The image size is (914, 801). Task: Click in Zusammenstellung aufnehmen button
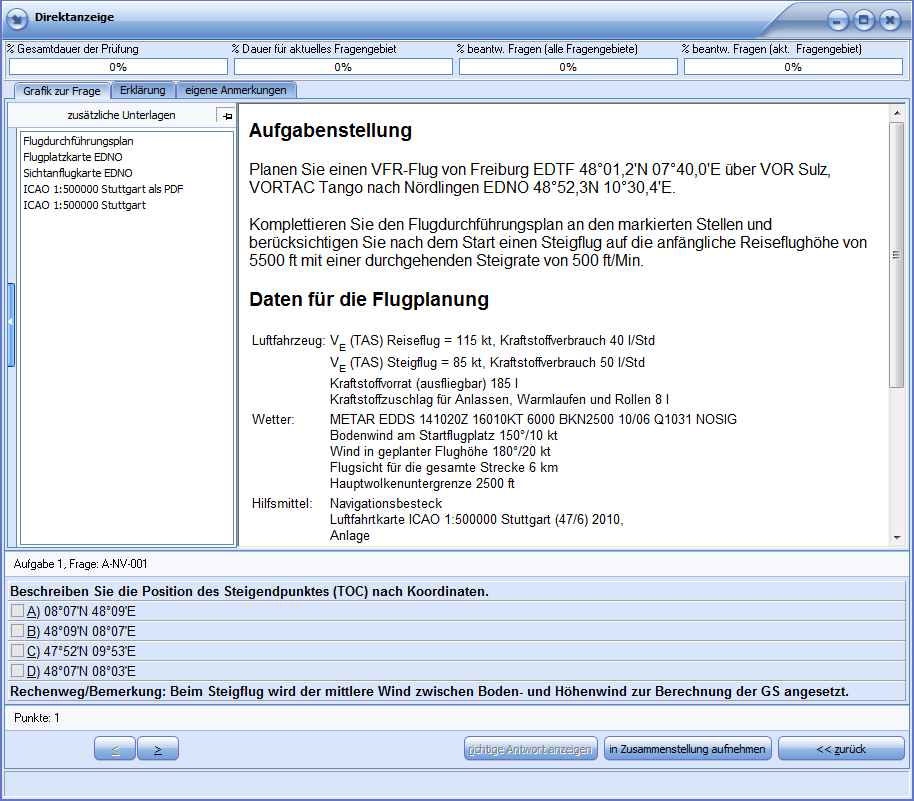688,749
